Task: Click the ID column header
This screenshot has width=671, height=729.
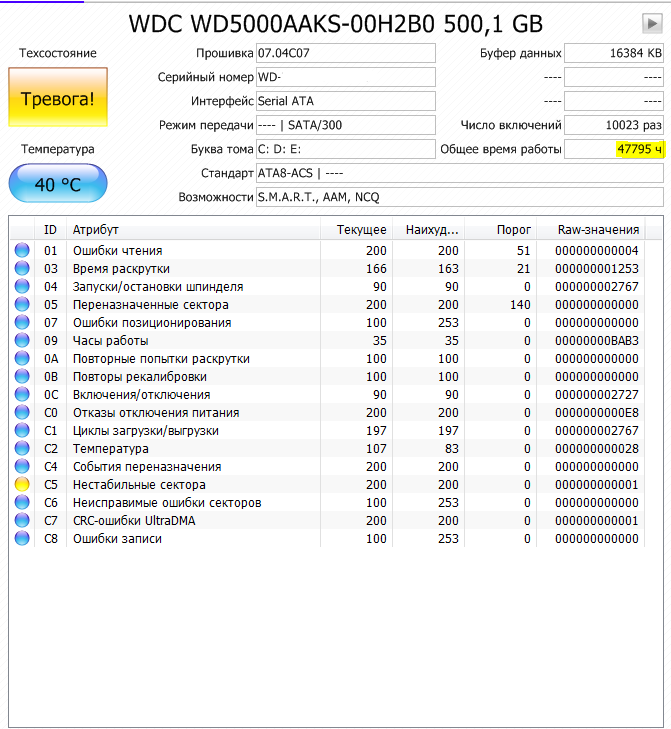Action: tap(50, 230)
